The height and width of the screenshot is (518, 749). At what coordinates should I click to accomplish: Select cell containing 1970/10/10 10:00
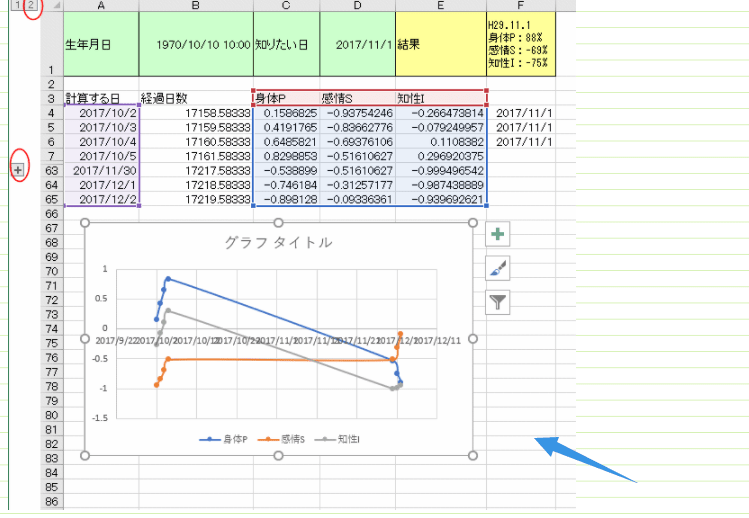coord(196,45)
